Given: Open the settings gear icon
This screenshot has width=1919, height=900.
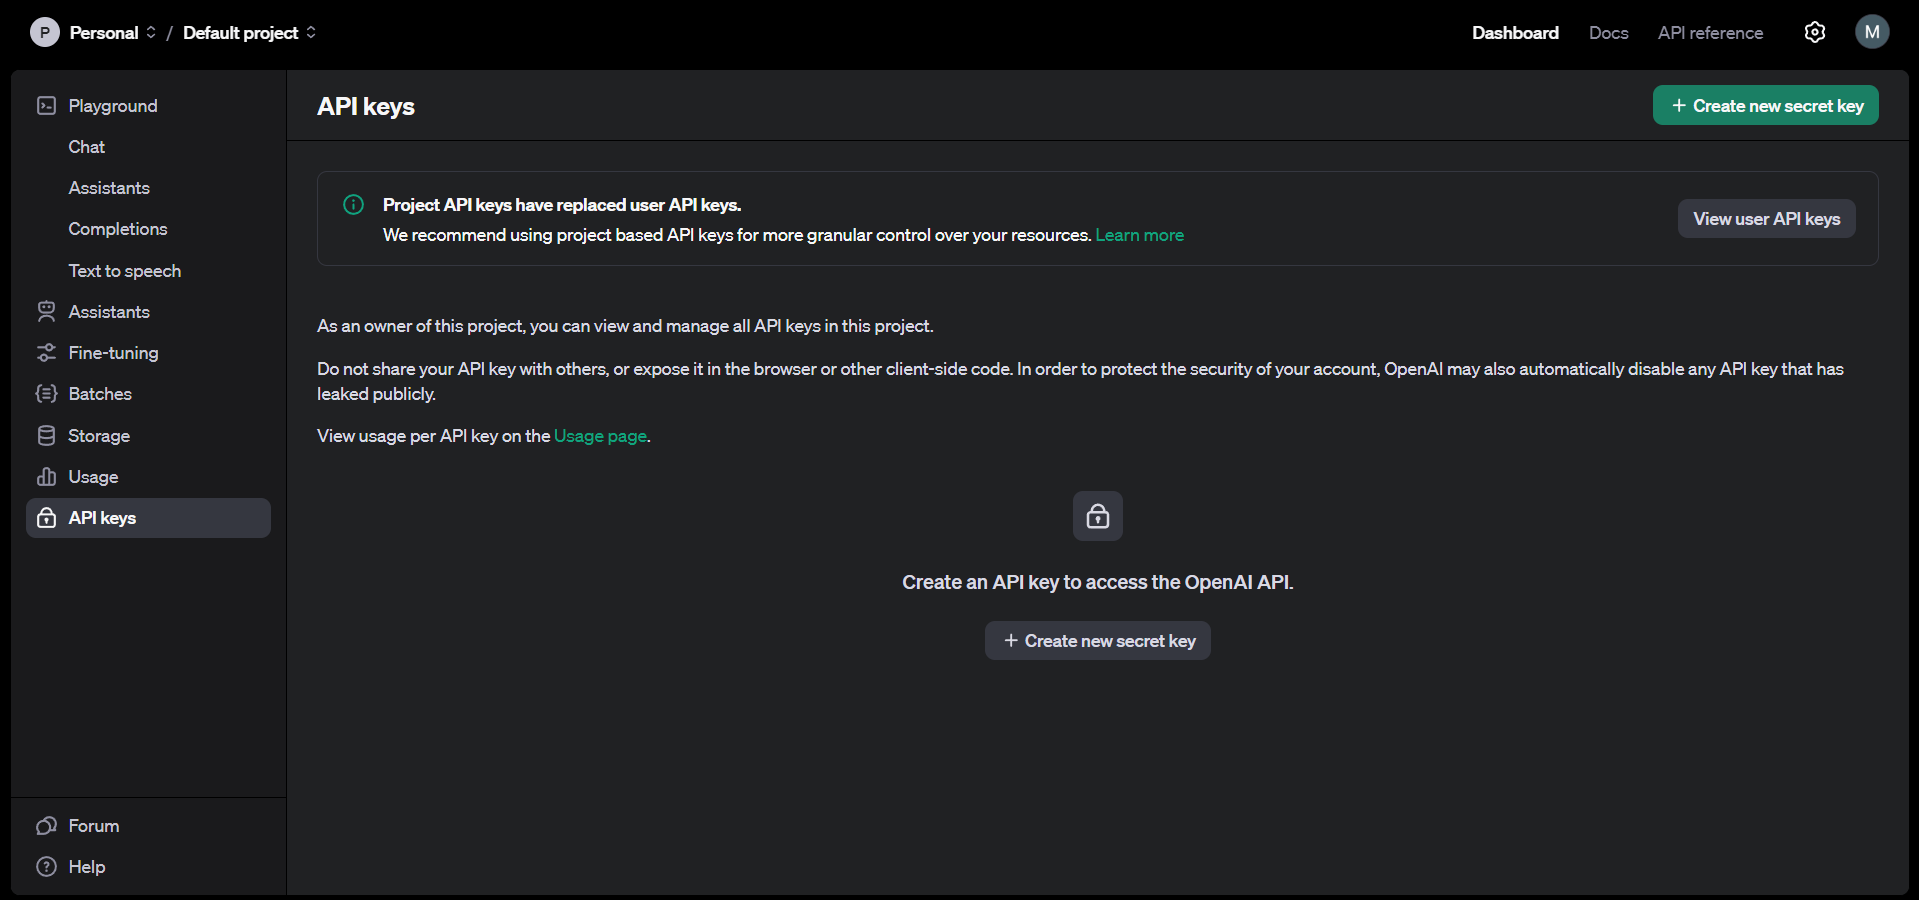Looking at the screenshot, I should (x=1815, y=33).
